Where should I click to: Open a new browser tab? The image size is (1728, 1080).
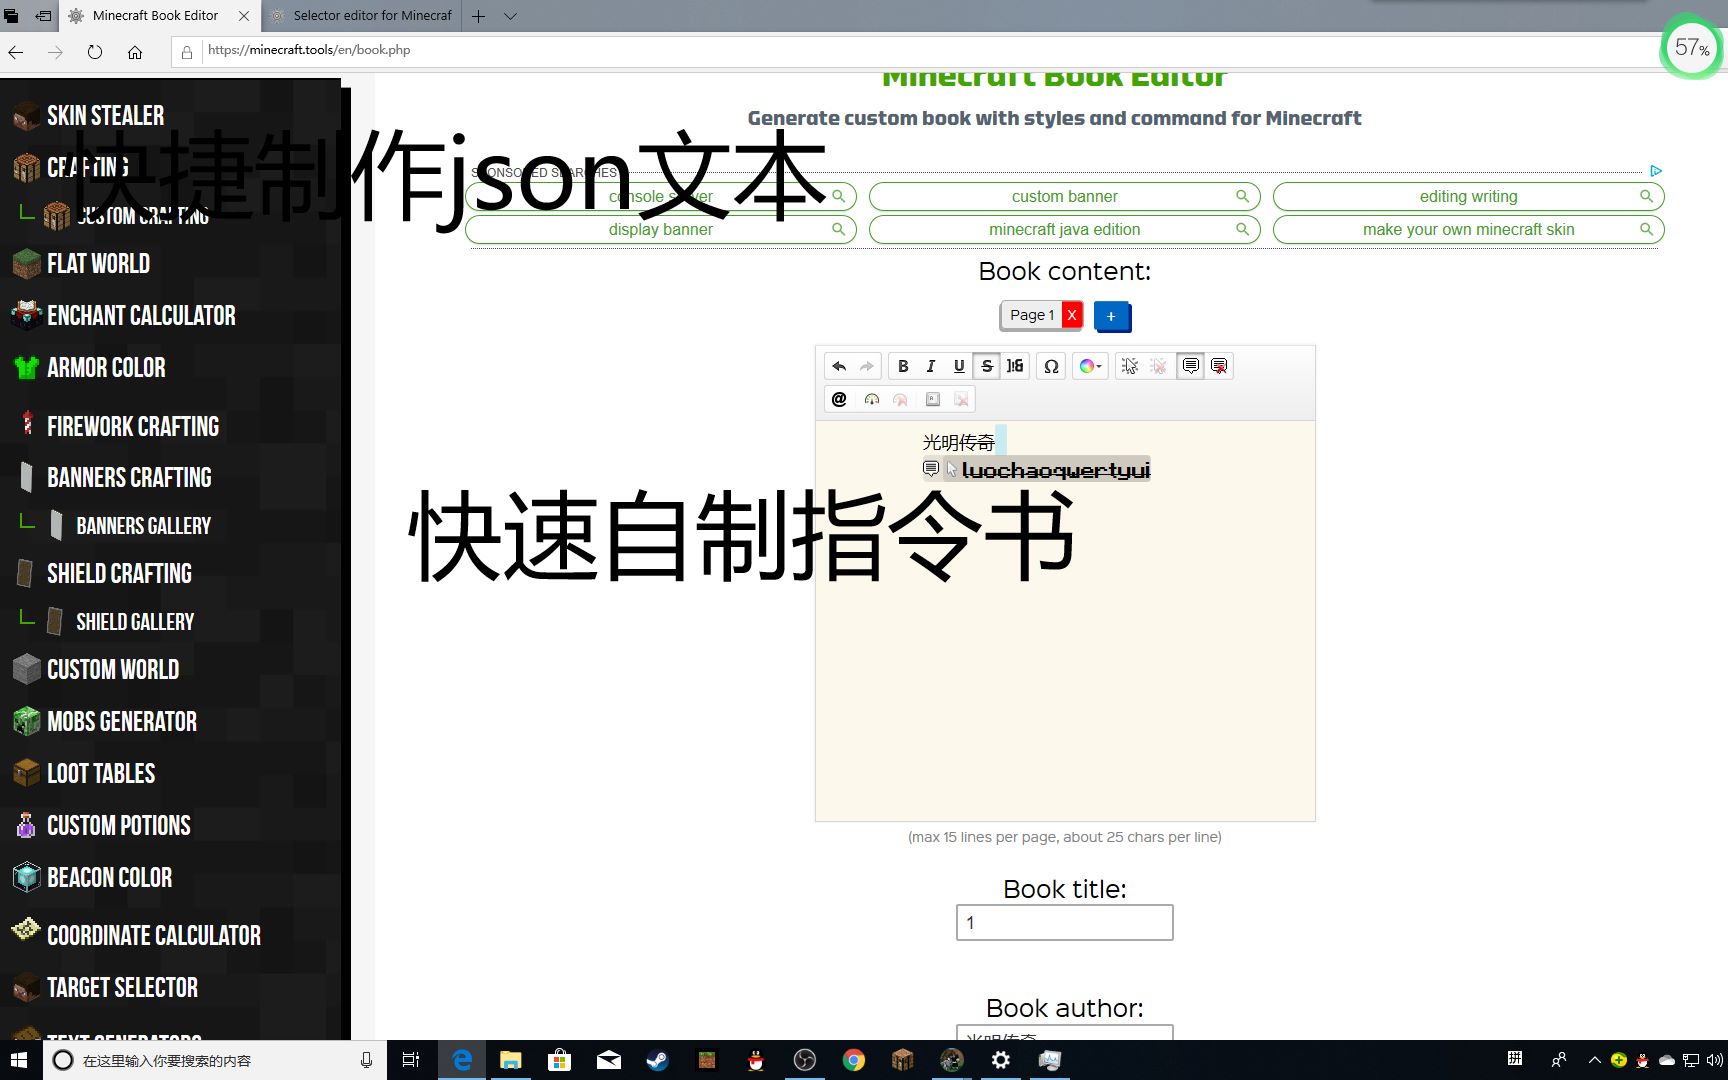(x=479, y=16)
